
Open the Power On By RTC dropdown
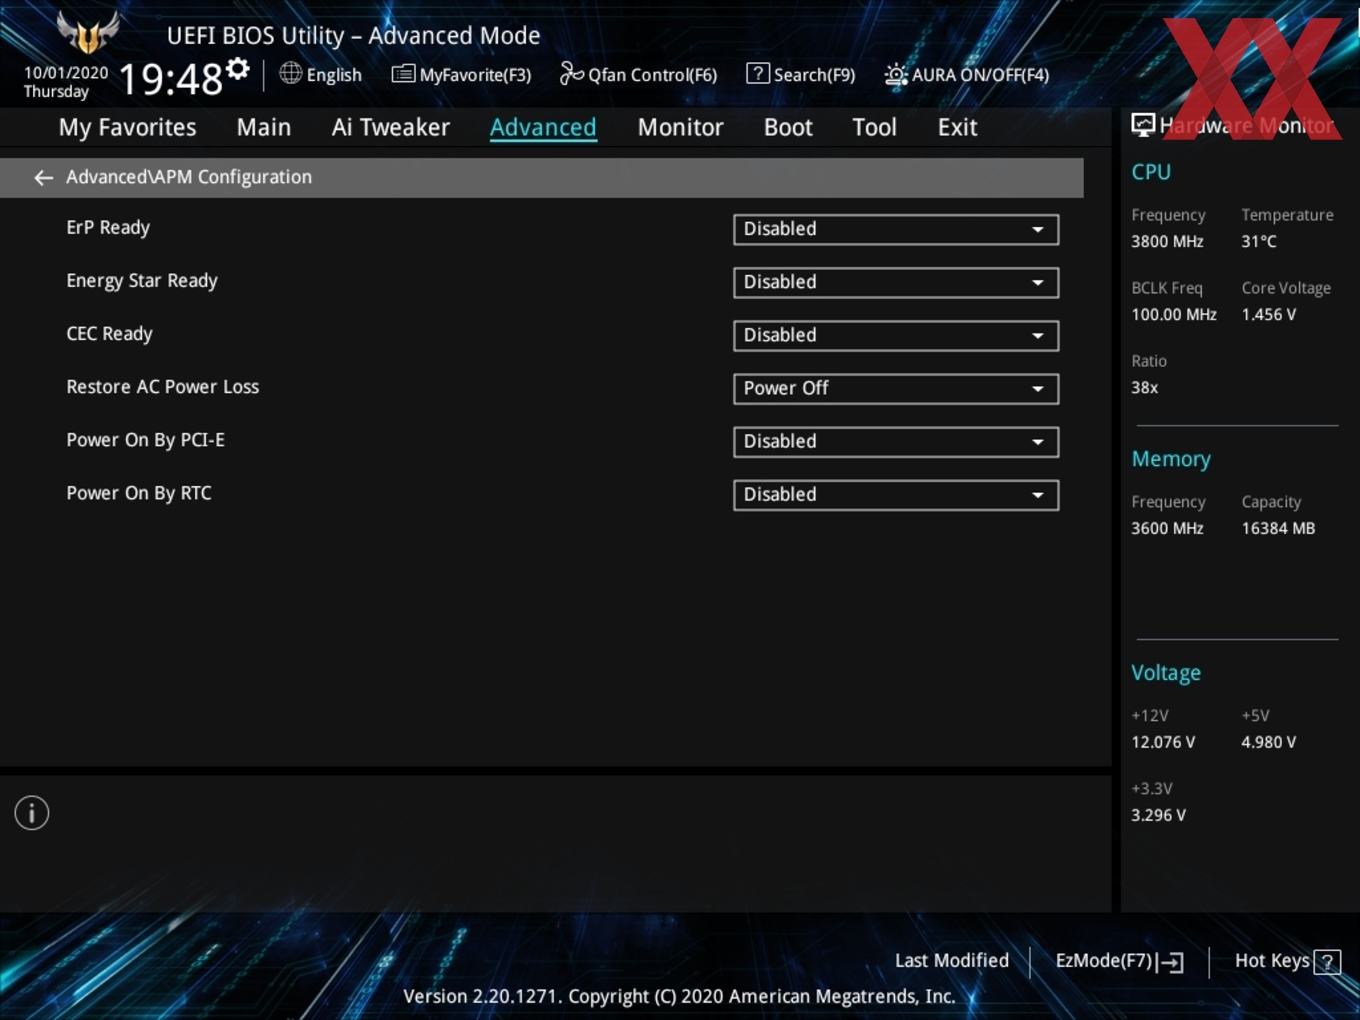(896, 494)
